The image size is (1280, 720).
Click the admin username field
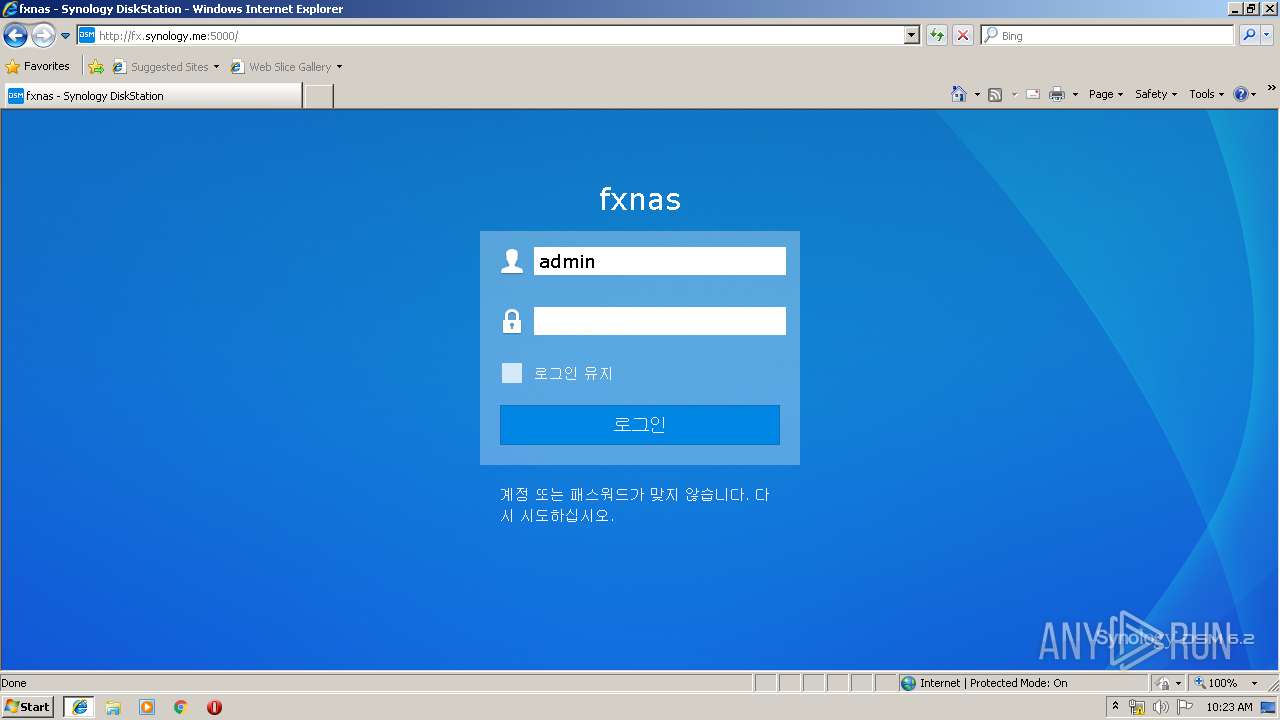point(660,261)
